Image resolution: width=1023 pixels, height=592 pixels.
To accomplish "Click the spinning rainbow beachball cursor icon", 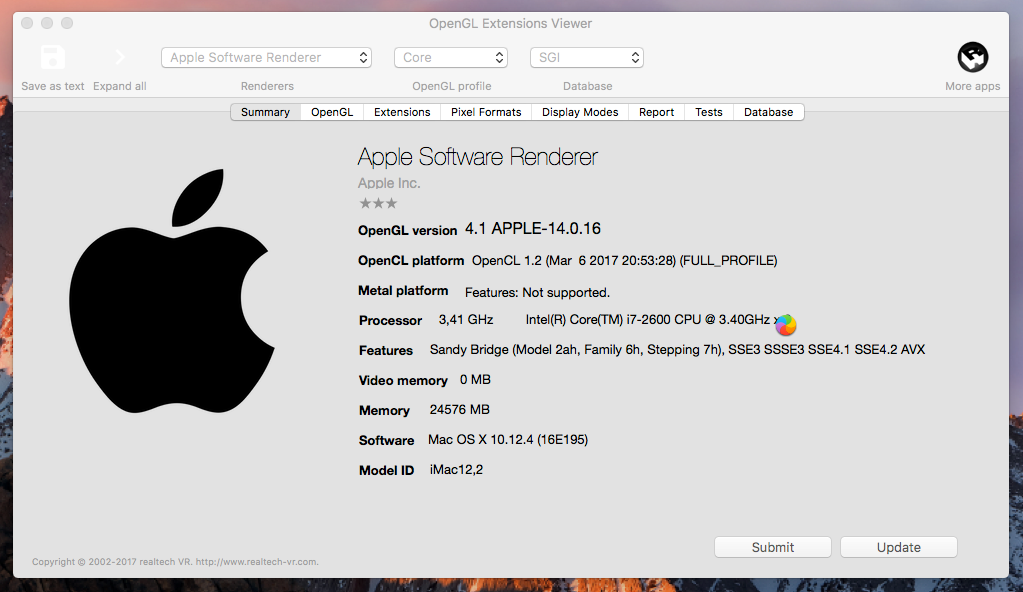I will 786,324.
